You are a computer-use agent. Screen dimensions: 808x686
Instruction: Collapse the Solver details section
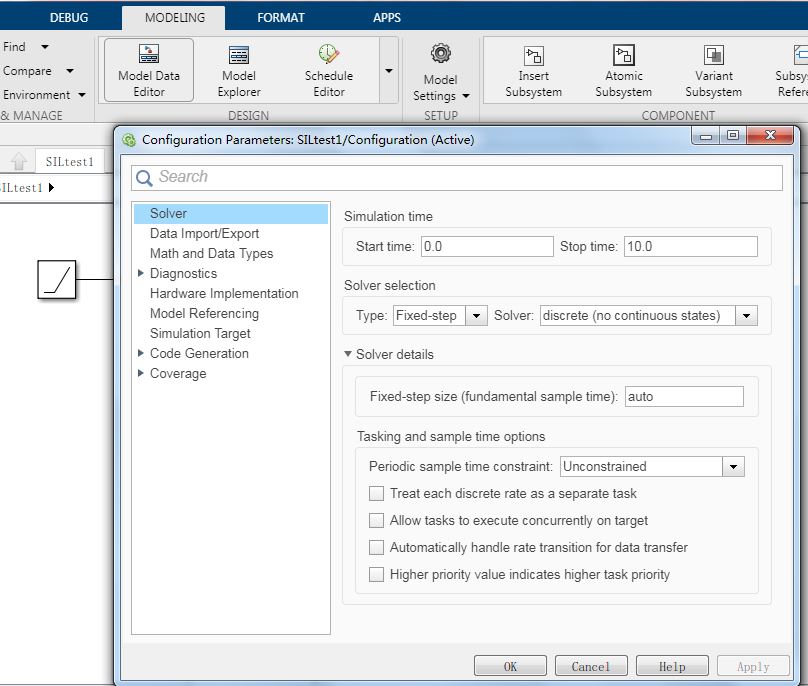(x=348, y=354)
